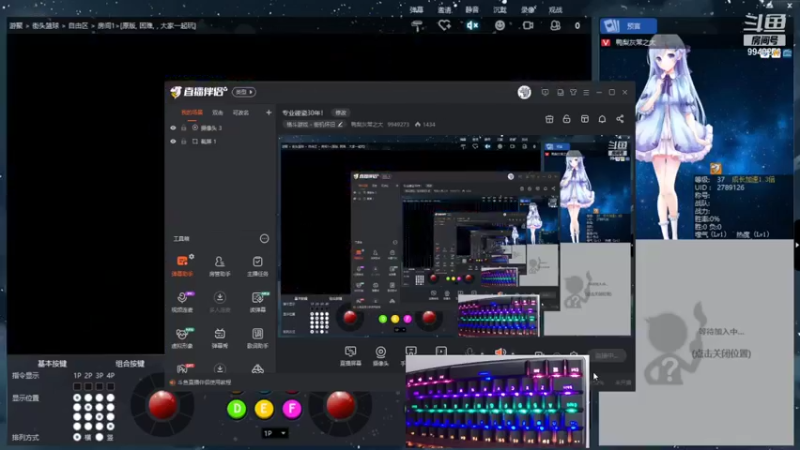Click the 弹幕 menu in the game top bar
Image resolution: width=800 pixels, height=450 pixels.
point(416,10)
